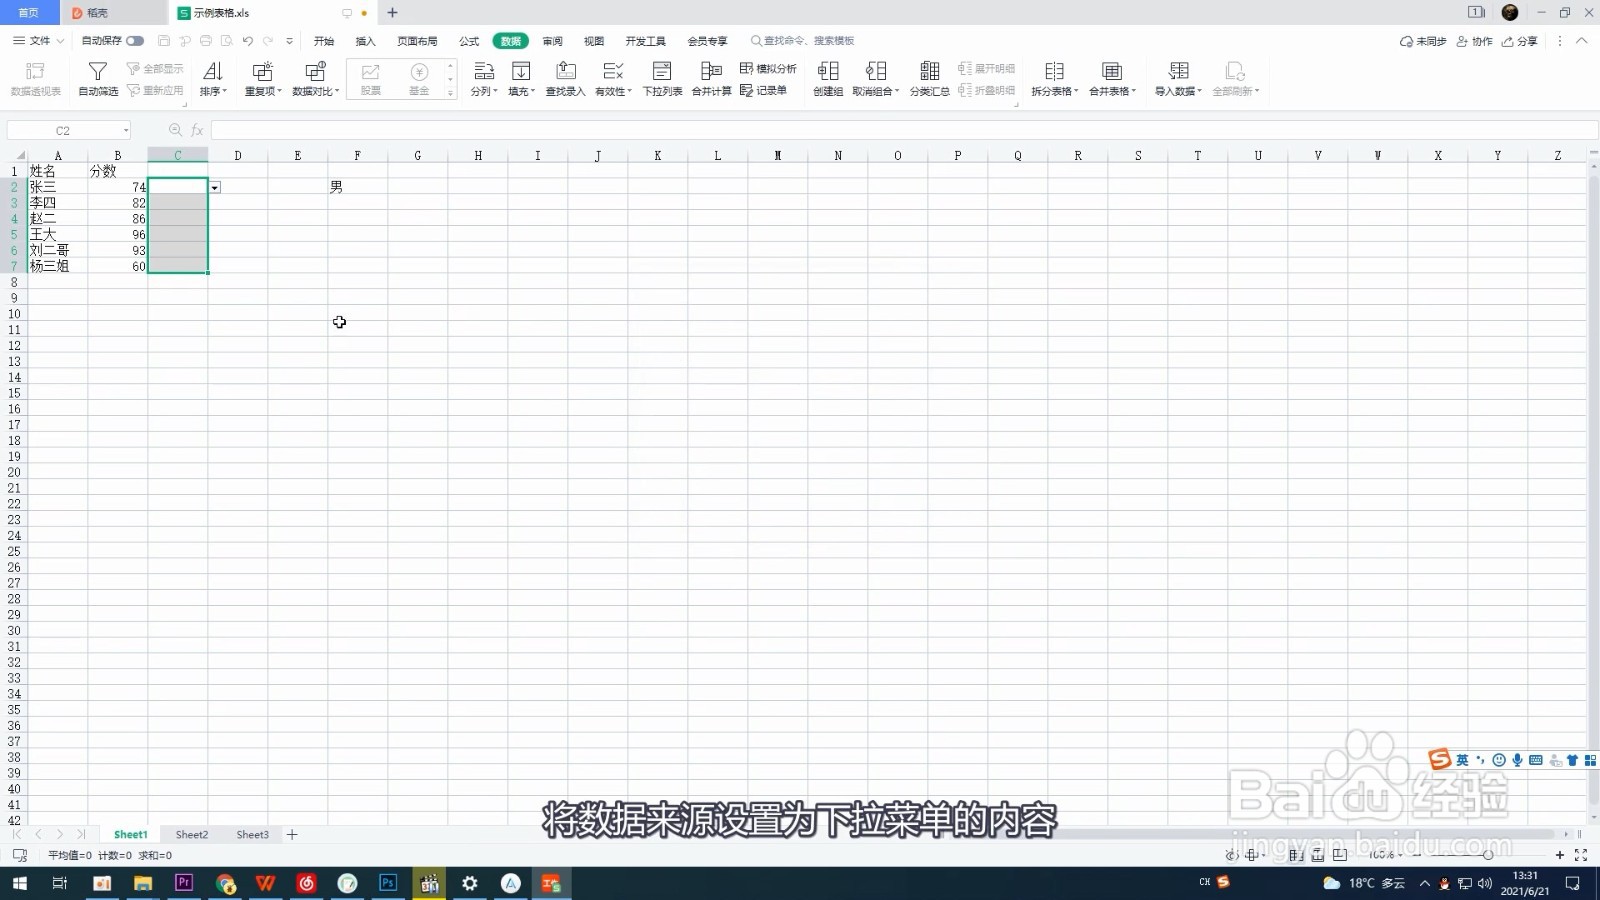Screen dimensions: 1600x900
Task: Click the Import Data (导入数据) icon
Action: coord(1179,71)
